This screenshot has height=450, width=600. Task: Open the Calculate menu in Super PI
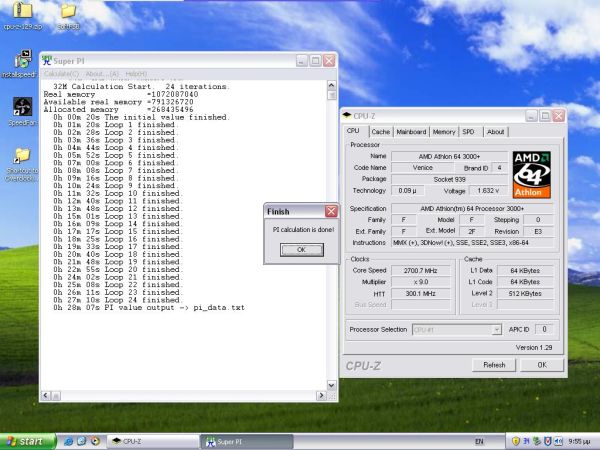tap(61, 73)
